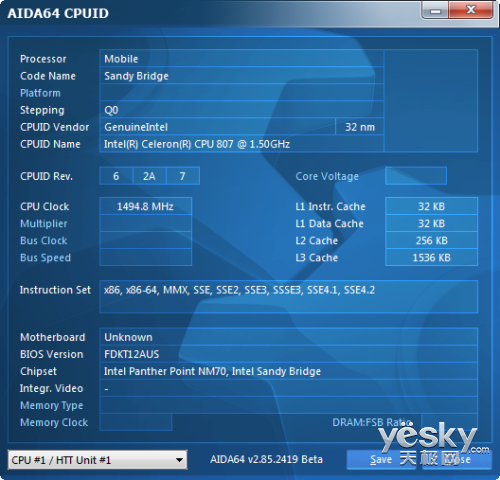Click the CPUID Rev. box showing 2A
Screen dimensions: 500x480
pos(149,176)
